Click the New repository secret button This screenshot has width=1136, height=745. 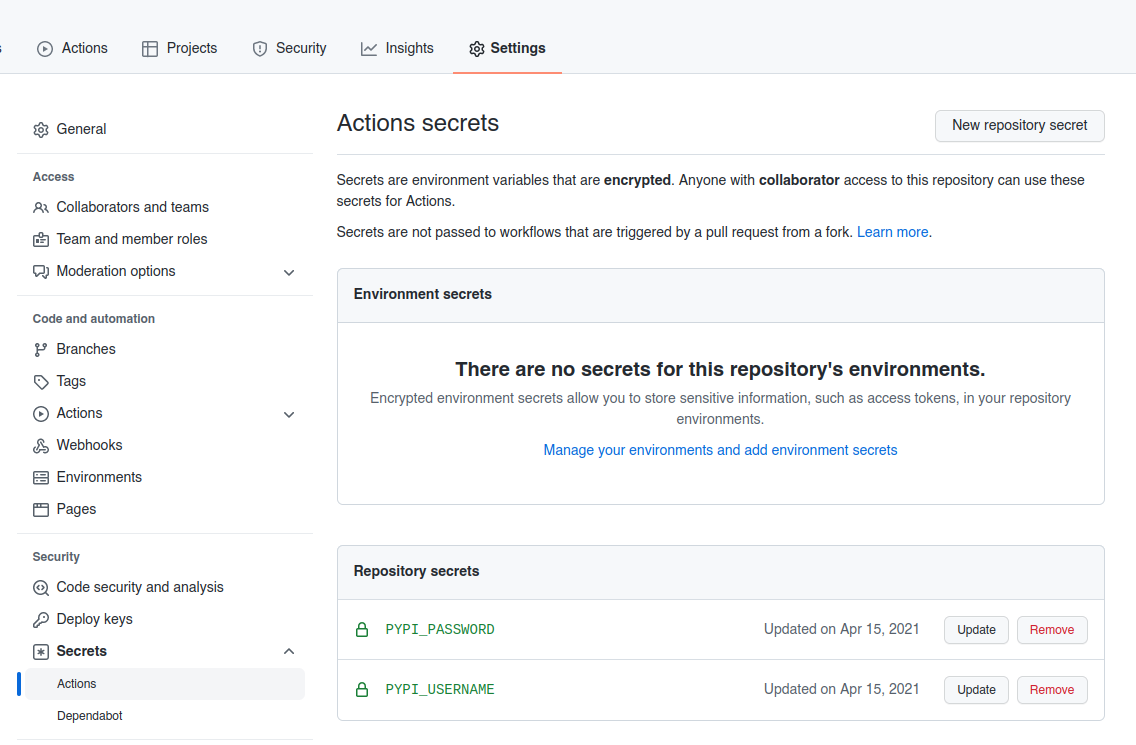click(x=1019, y=126)
